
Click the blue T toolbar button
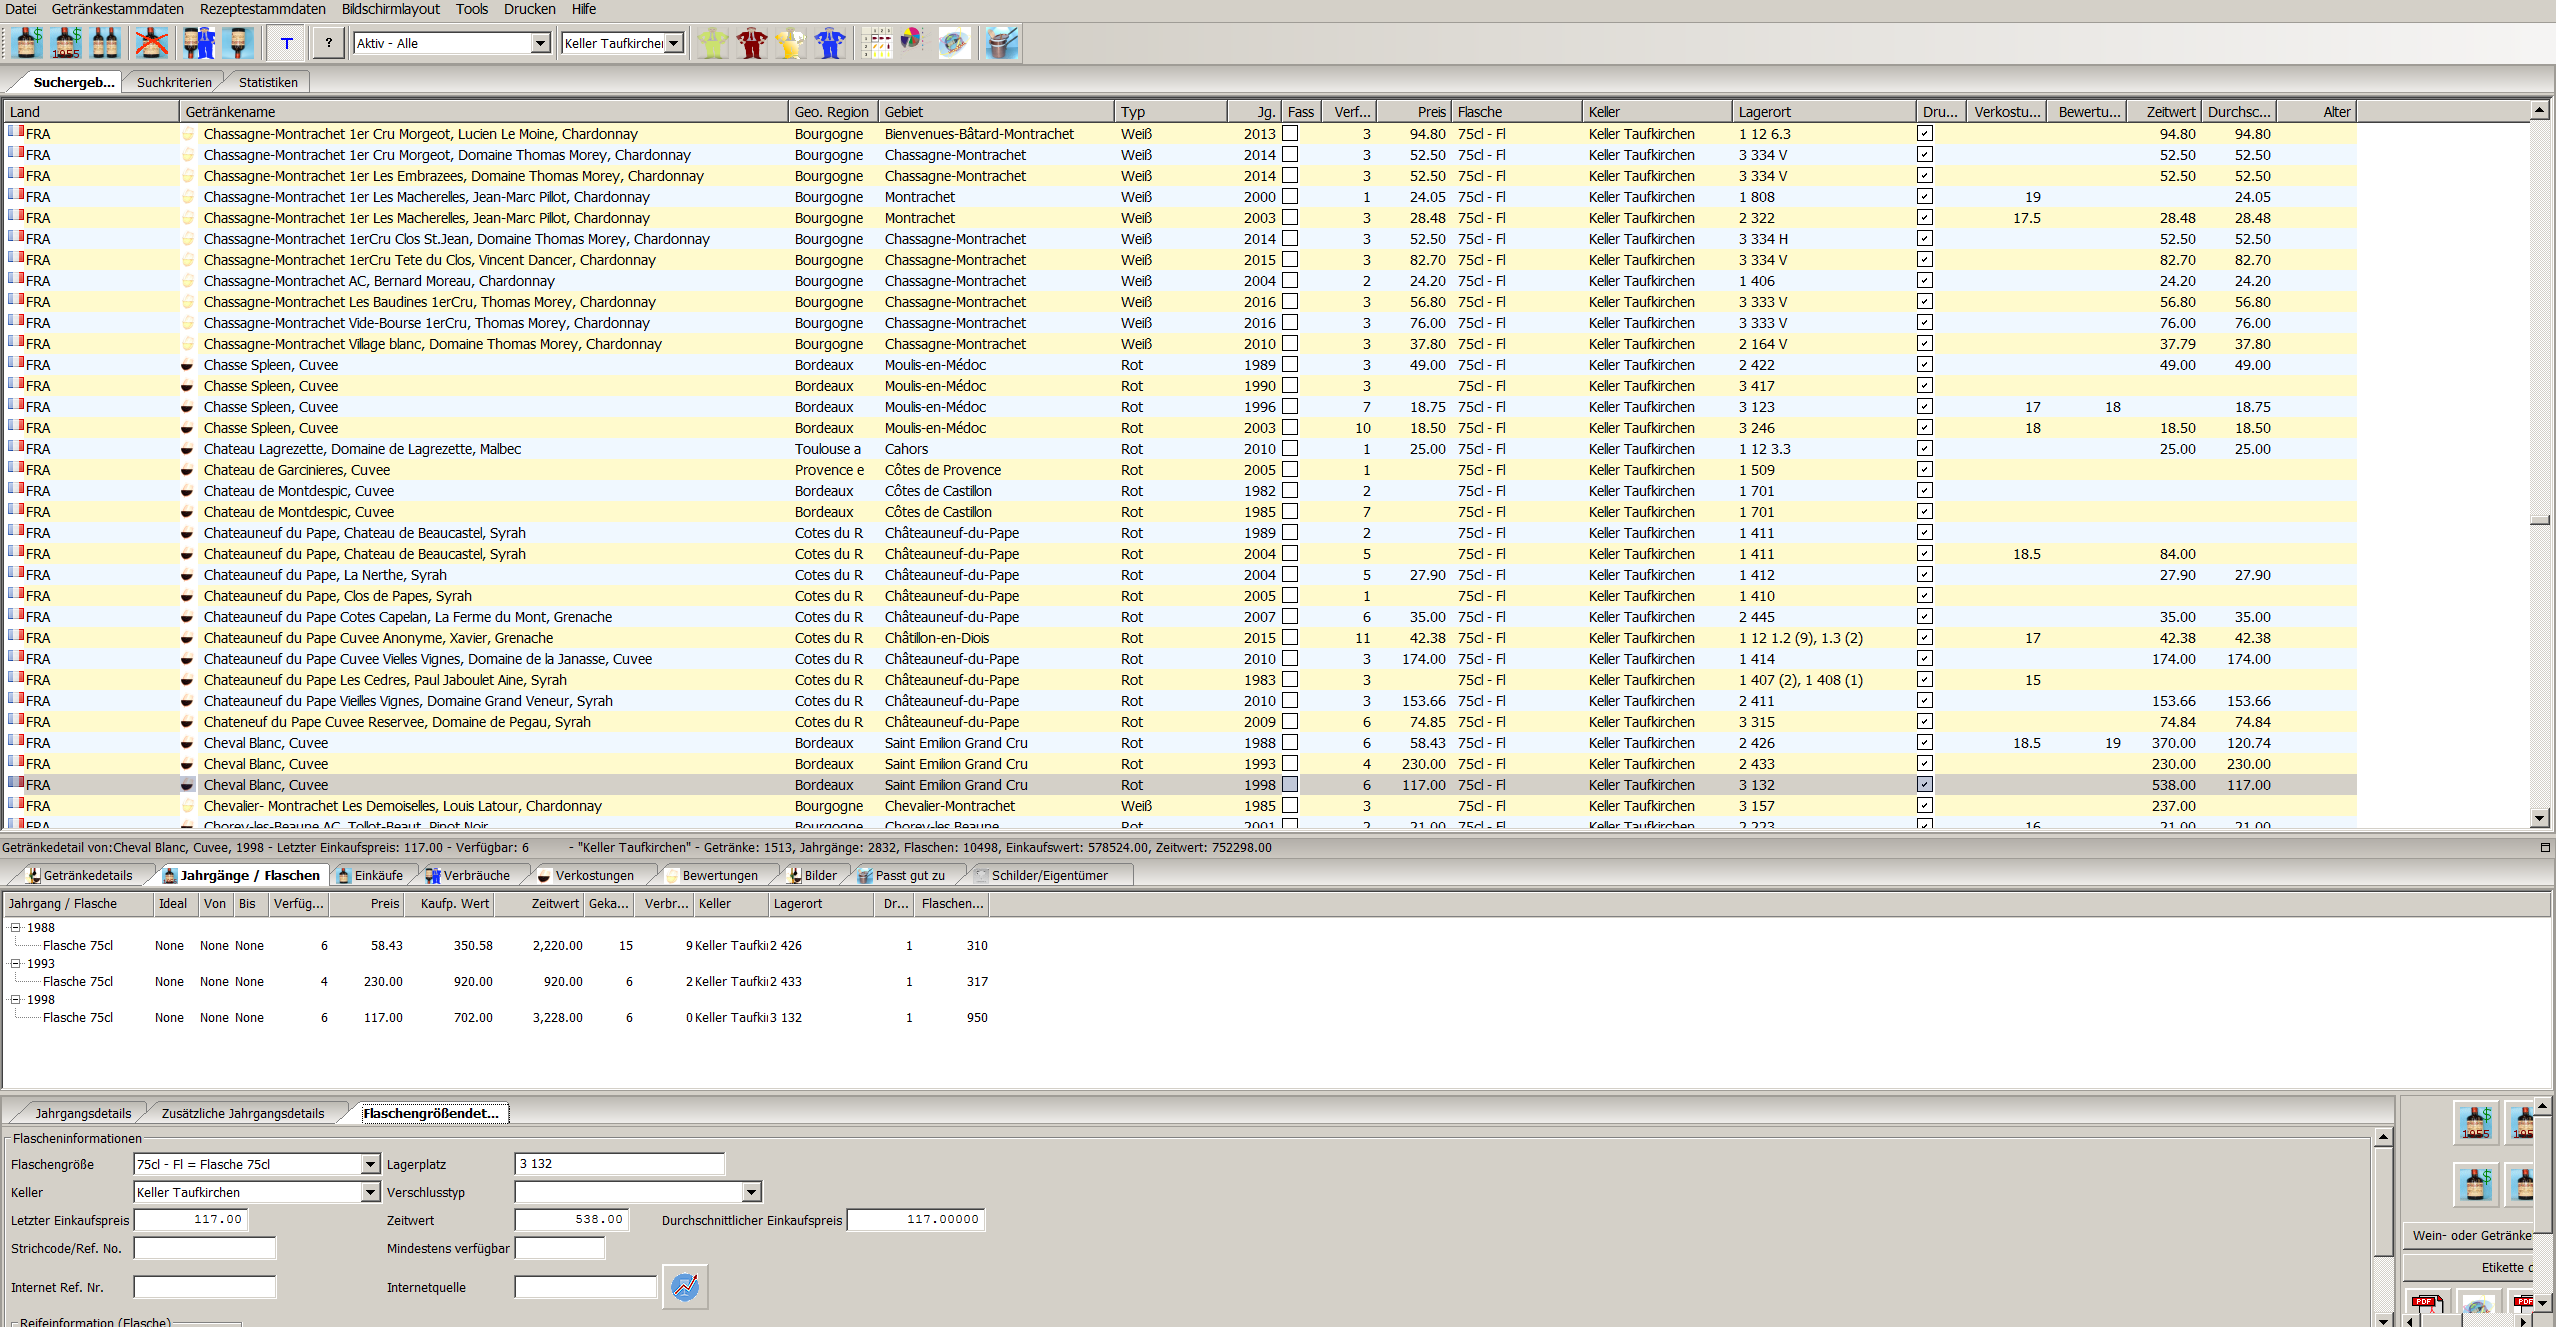(287, 43)
